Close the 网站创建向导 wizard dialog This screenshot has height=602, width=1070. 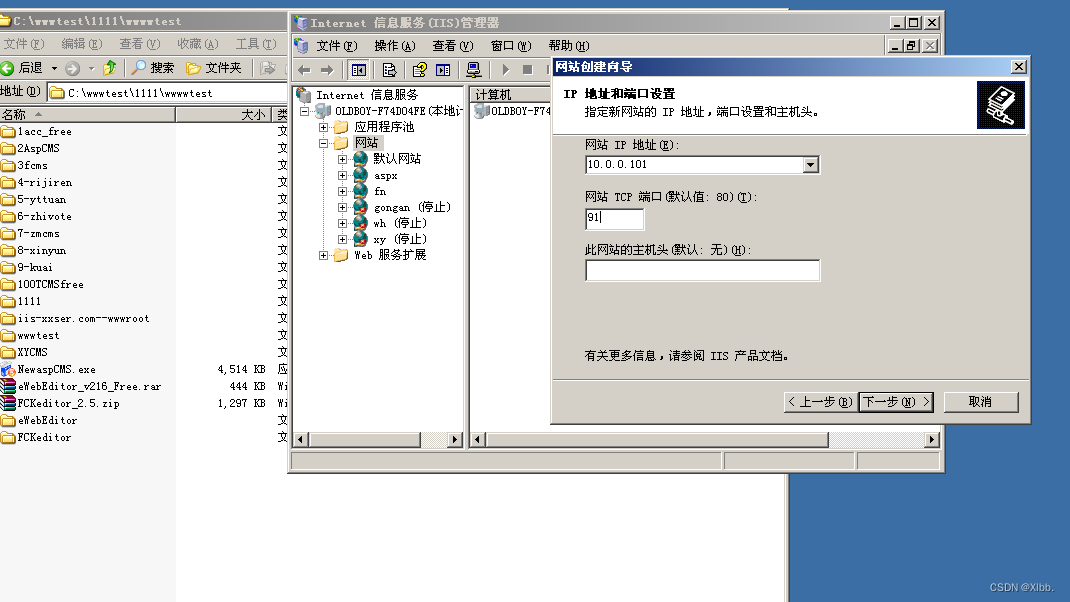pos(1018,66)
